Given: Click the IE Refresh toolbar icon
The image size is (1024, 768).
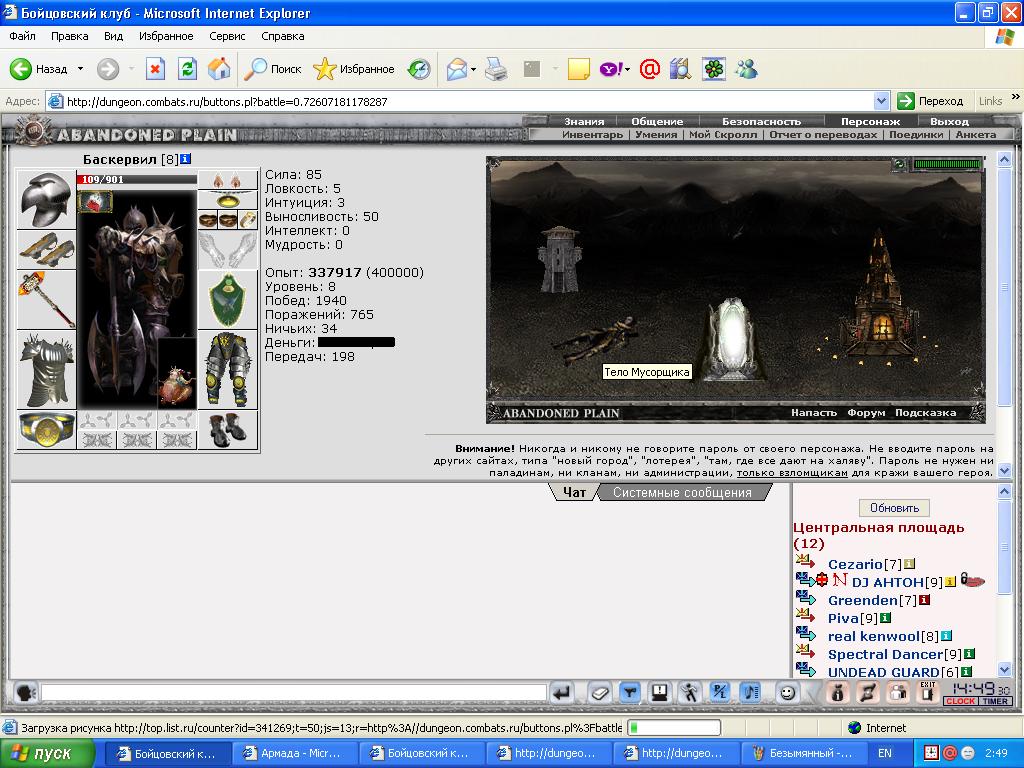Looking at the screenshot, I should coord(187,69).
